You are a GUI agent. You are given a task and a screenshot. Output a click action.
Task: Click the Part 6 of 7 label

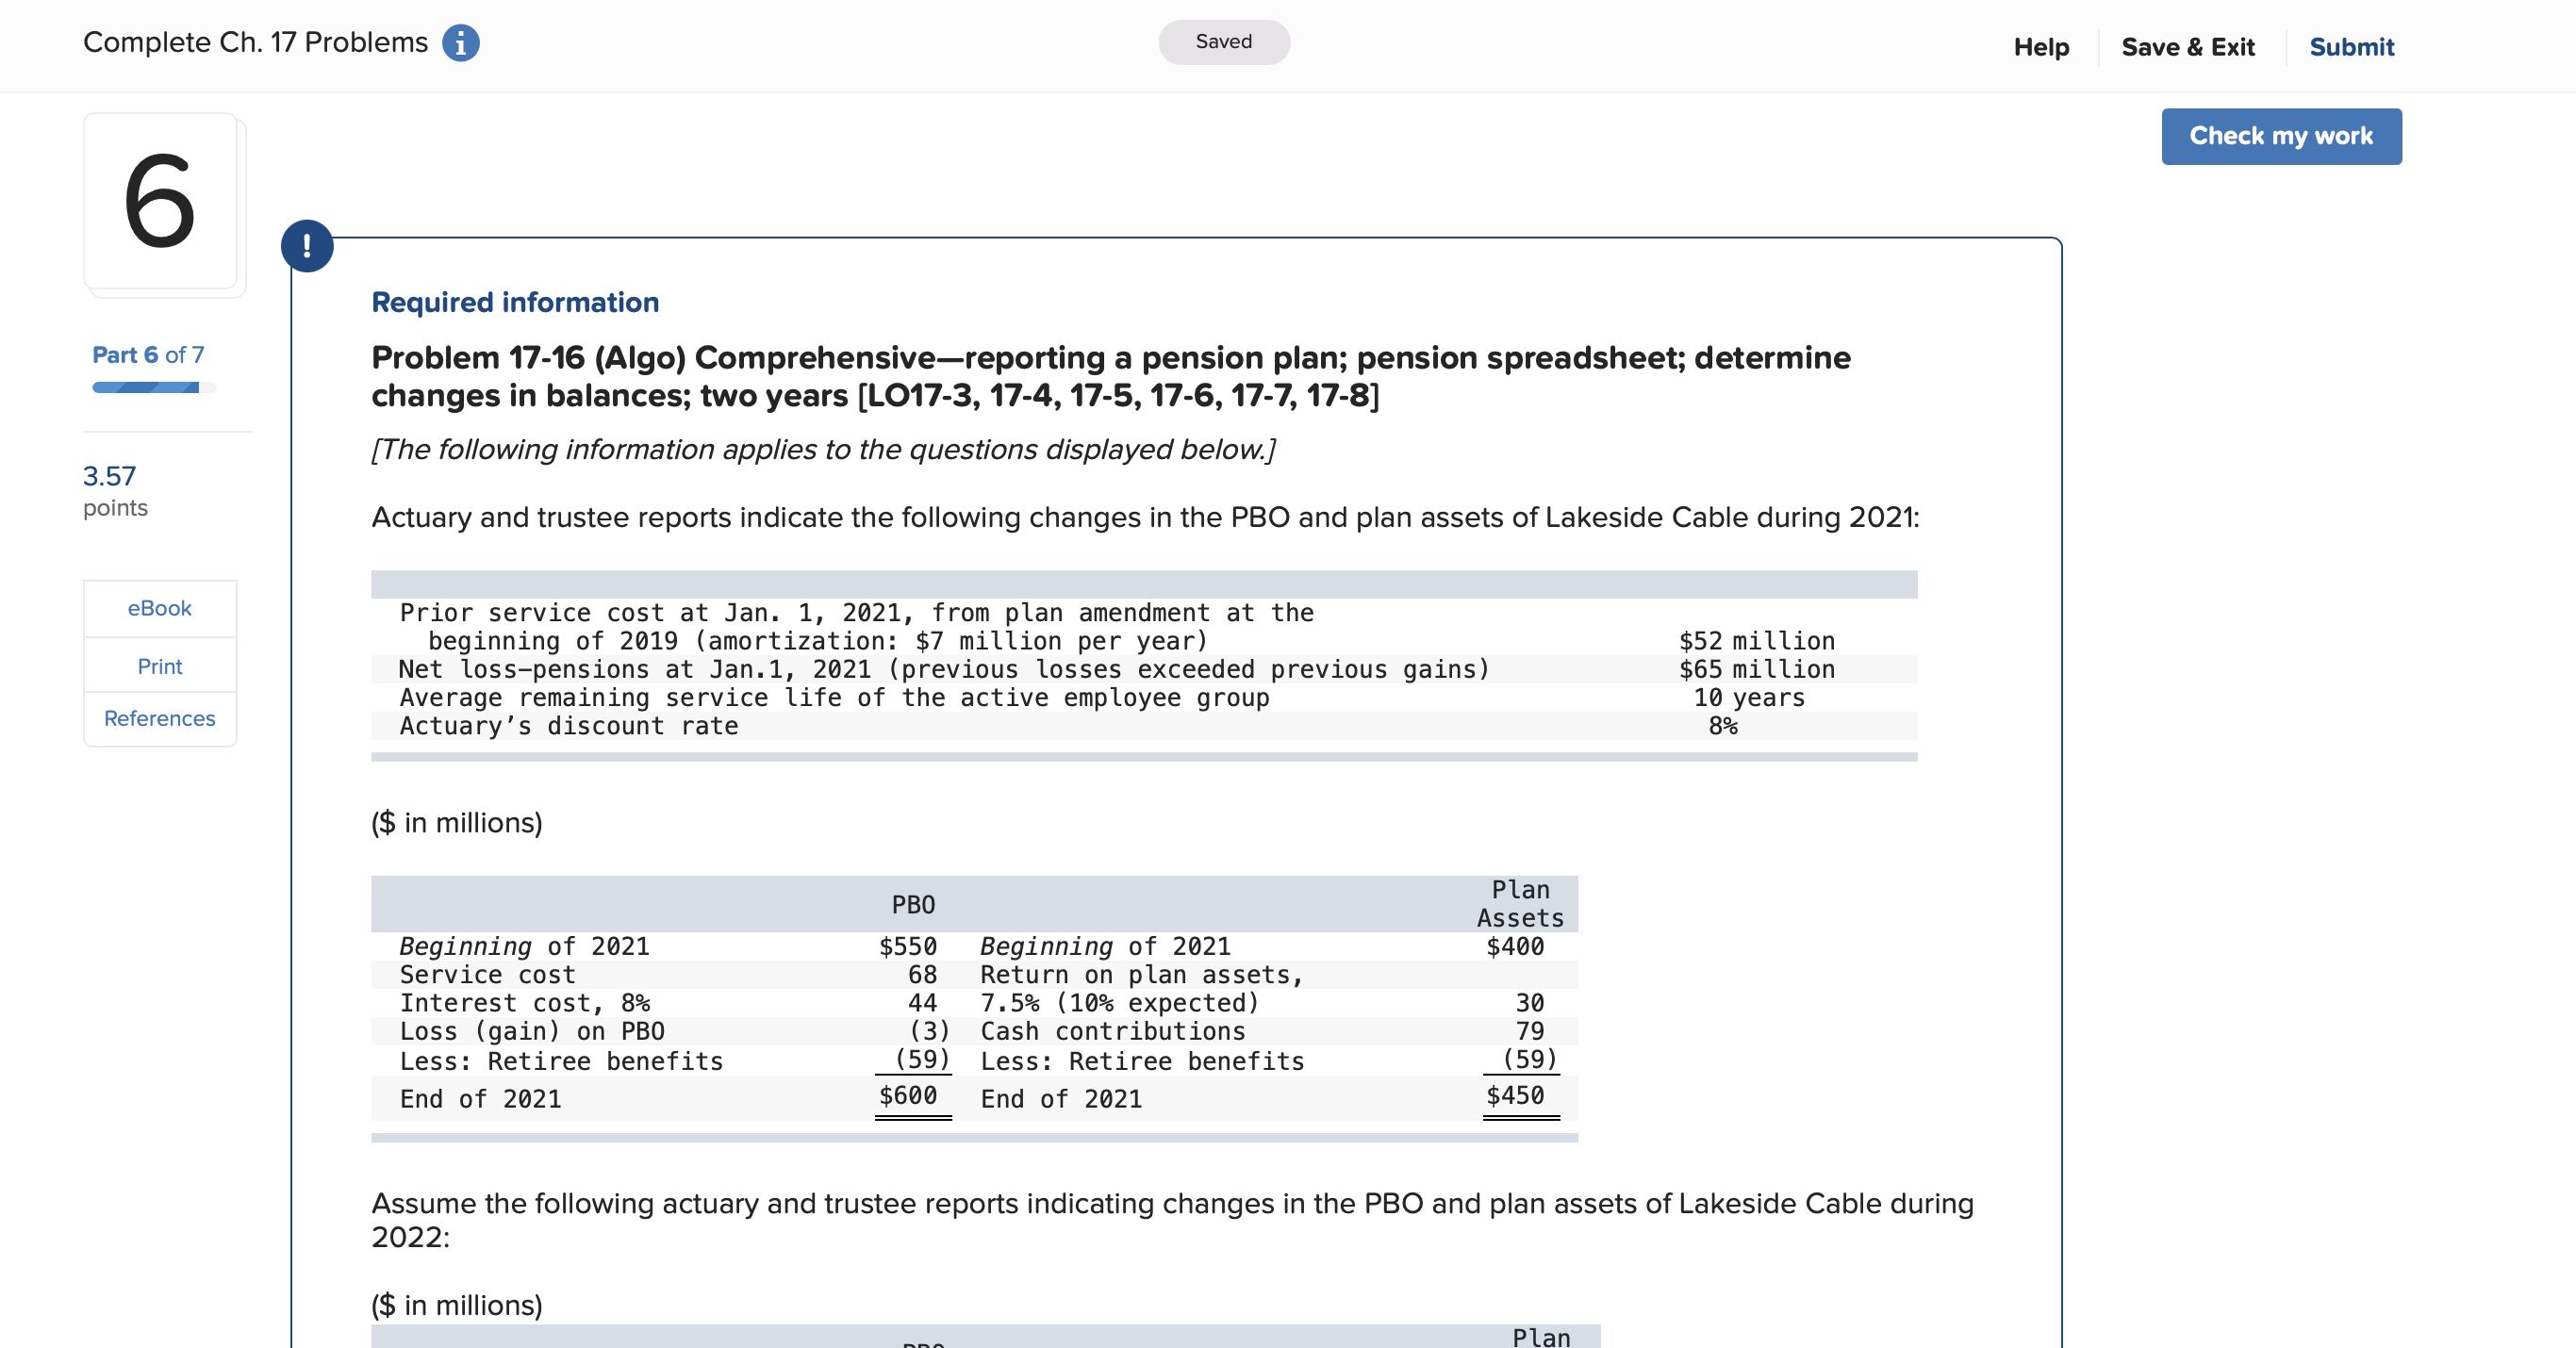point(148,355)
